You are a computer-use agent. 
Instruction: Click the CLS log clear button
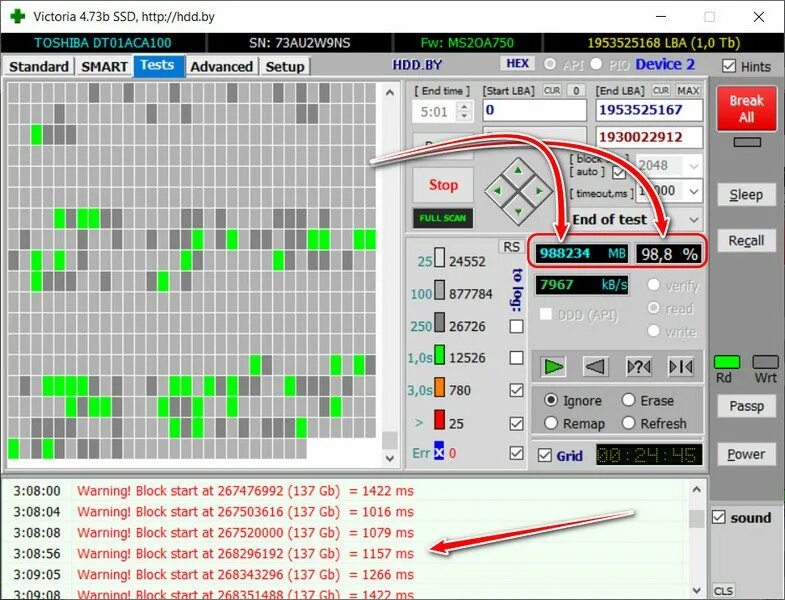click(723, 591)
